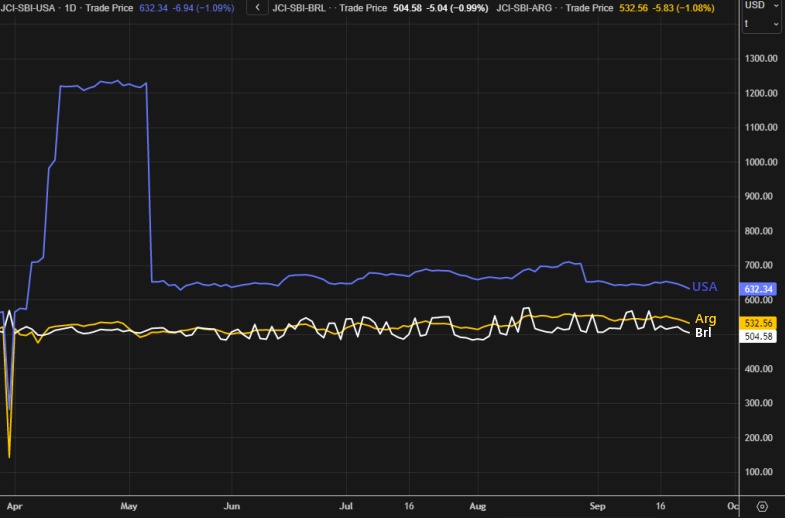Click the 1D interval label

point(72,7)
